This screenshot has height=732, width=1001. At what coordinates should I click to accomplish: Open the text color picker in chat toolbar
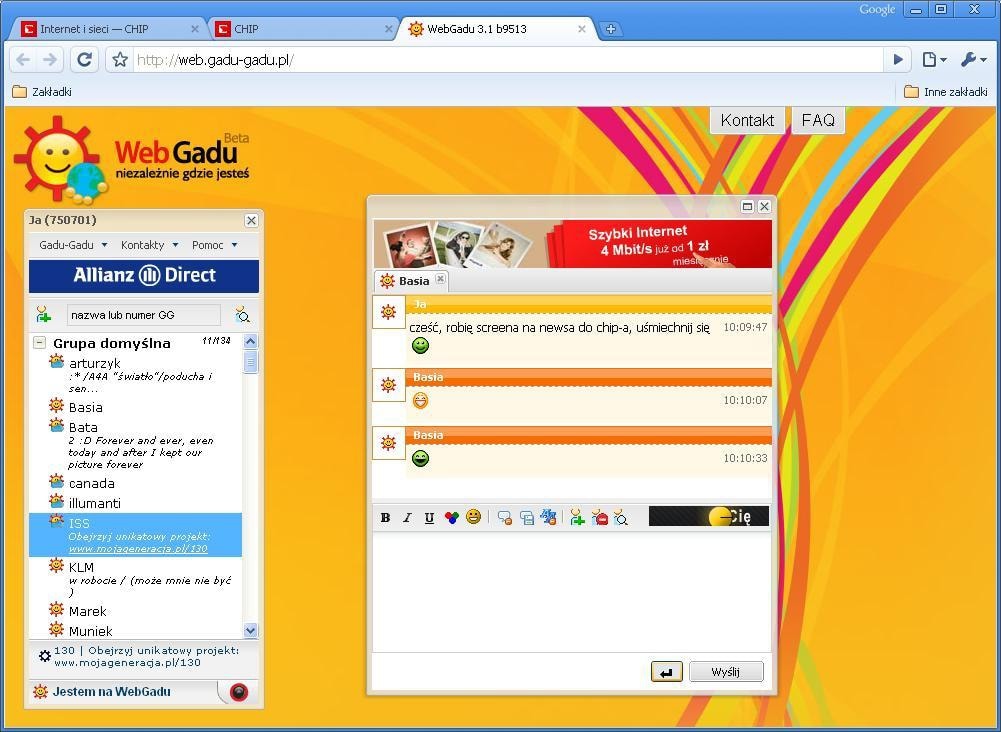(451, 517)
